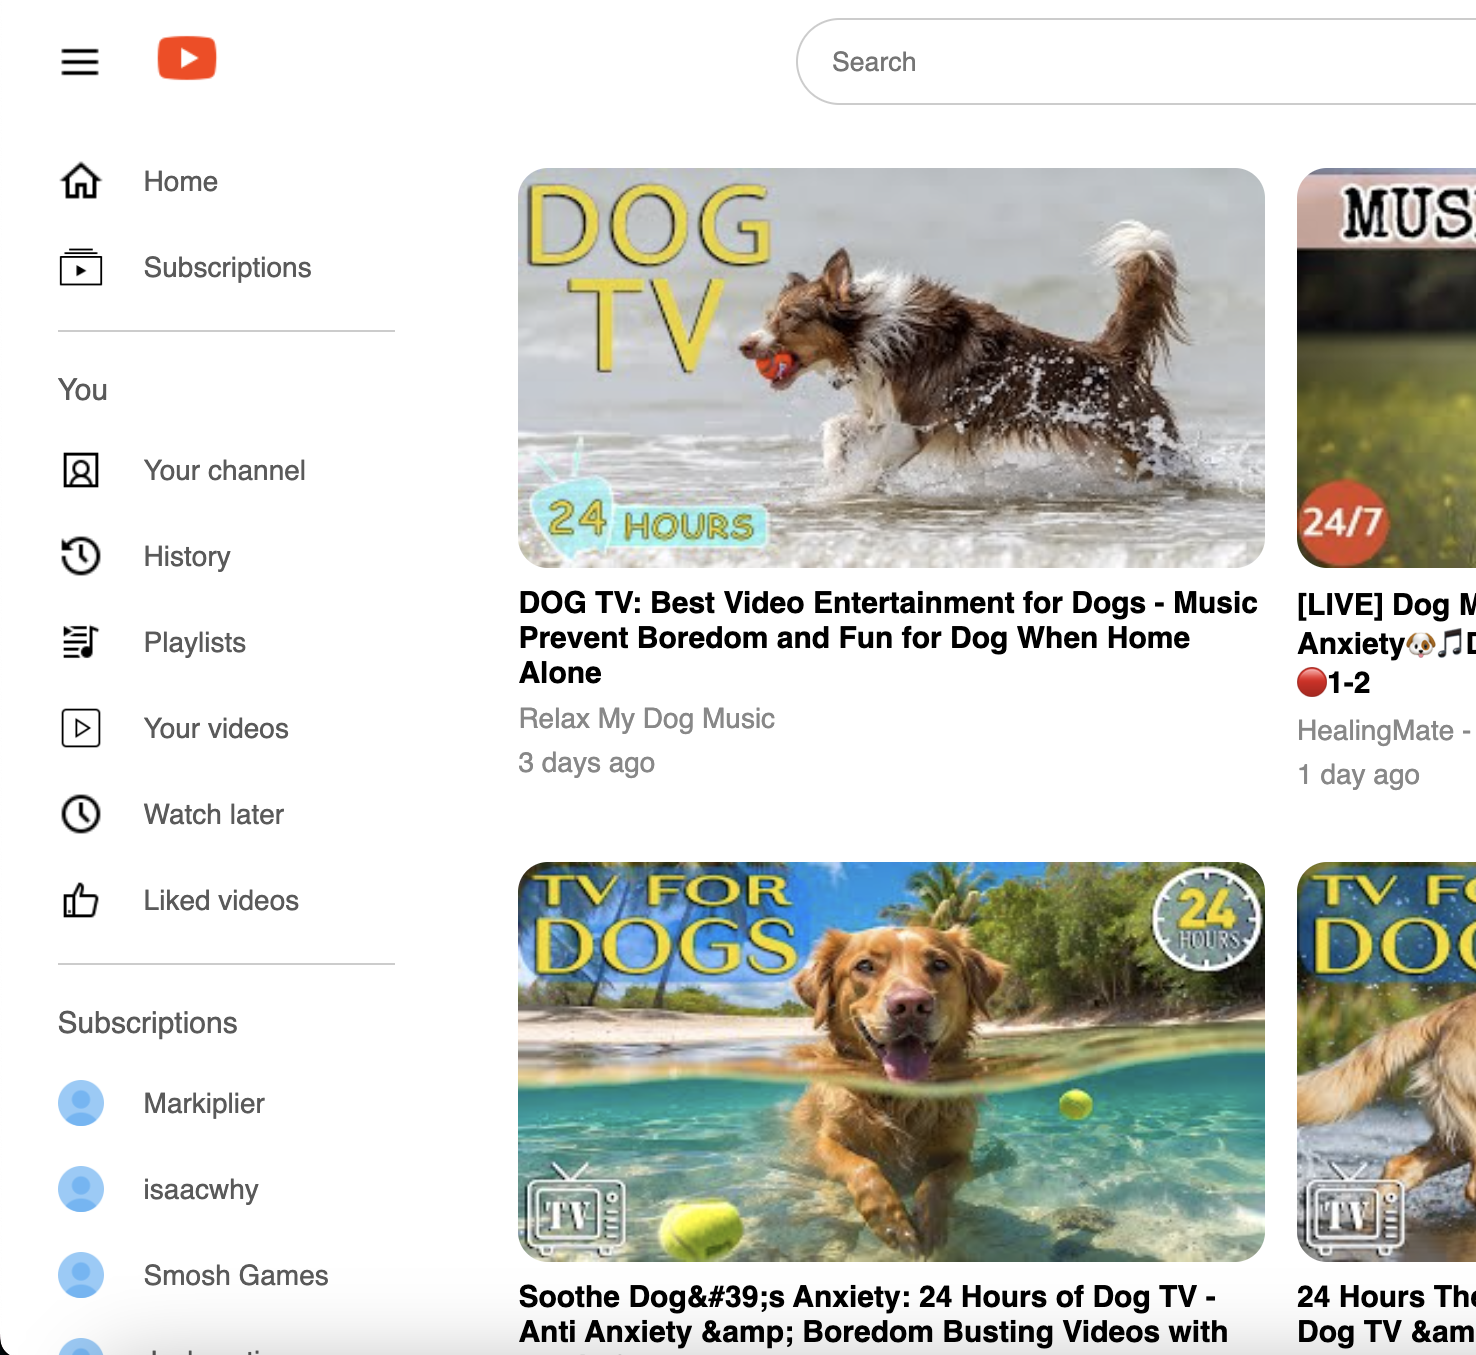Click the '3 days ago' upload date
1476x1355 pixels.
point(587,763)
